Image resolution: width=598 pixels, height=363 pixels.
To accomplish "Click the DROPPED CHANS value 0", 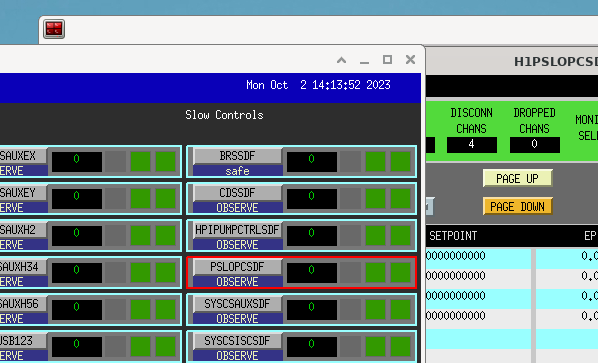I will point(535,145).
